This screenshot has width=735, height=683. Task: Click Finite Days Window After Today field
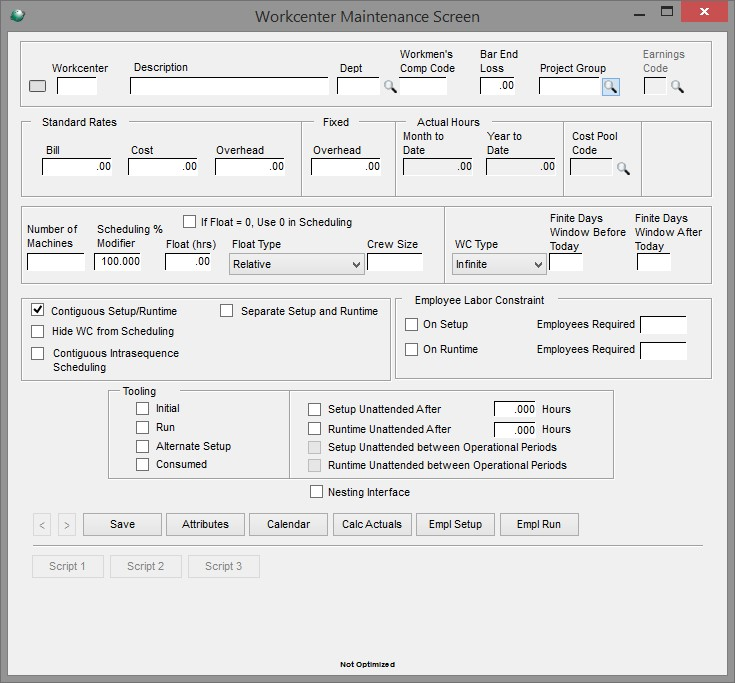(653, 262)
